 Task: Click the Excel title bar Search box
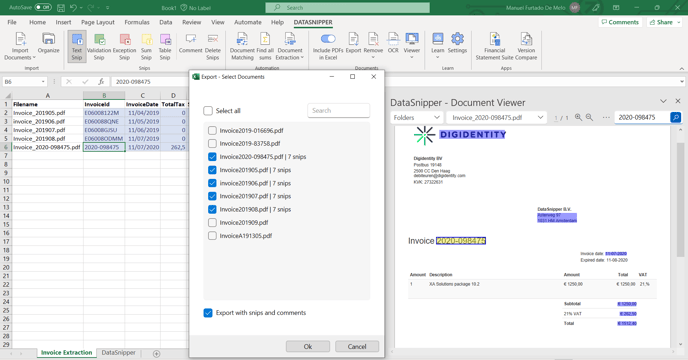(348, 7)
